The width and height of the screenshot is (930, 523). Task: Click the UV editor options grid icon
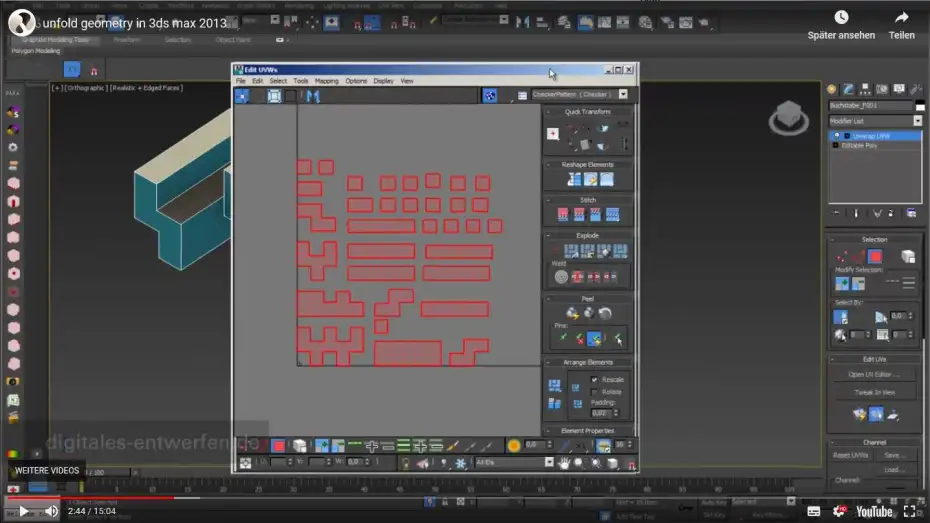(522, 95)
